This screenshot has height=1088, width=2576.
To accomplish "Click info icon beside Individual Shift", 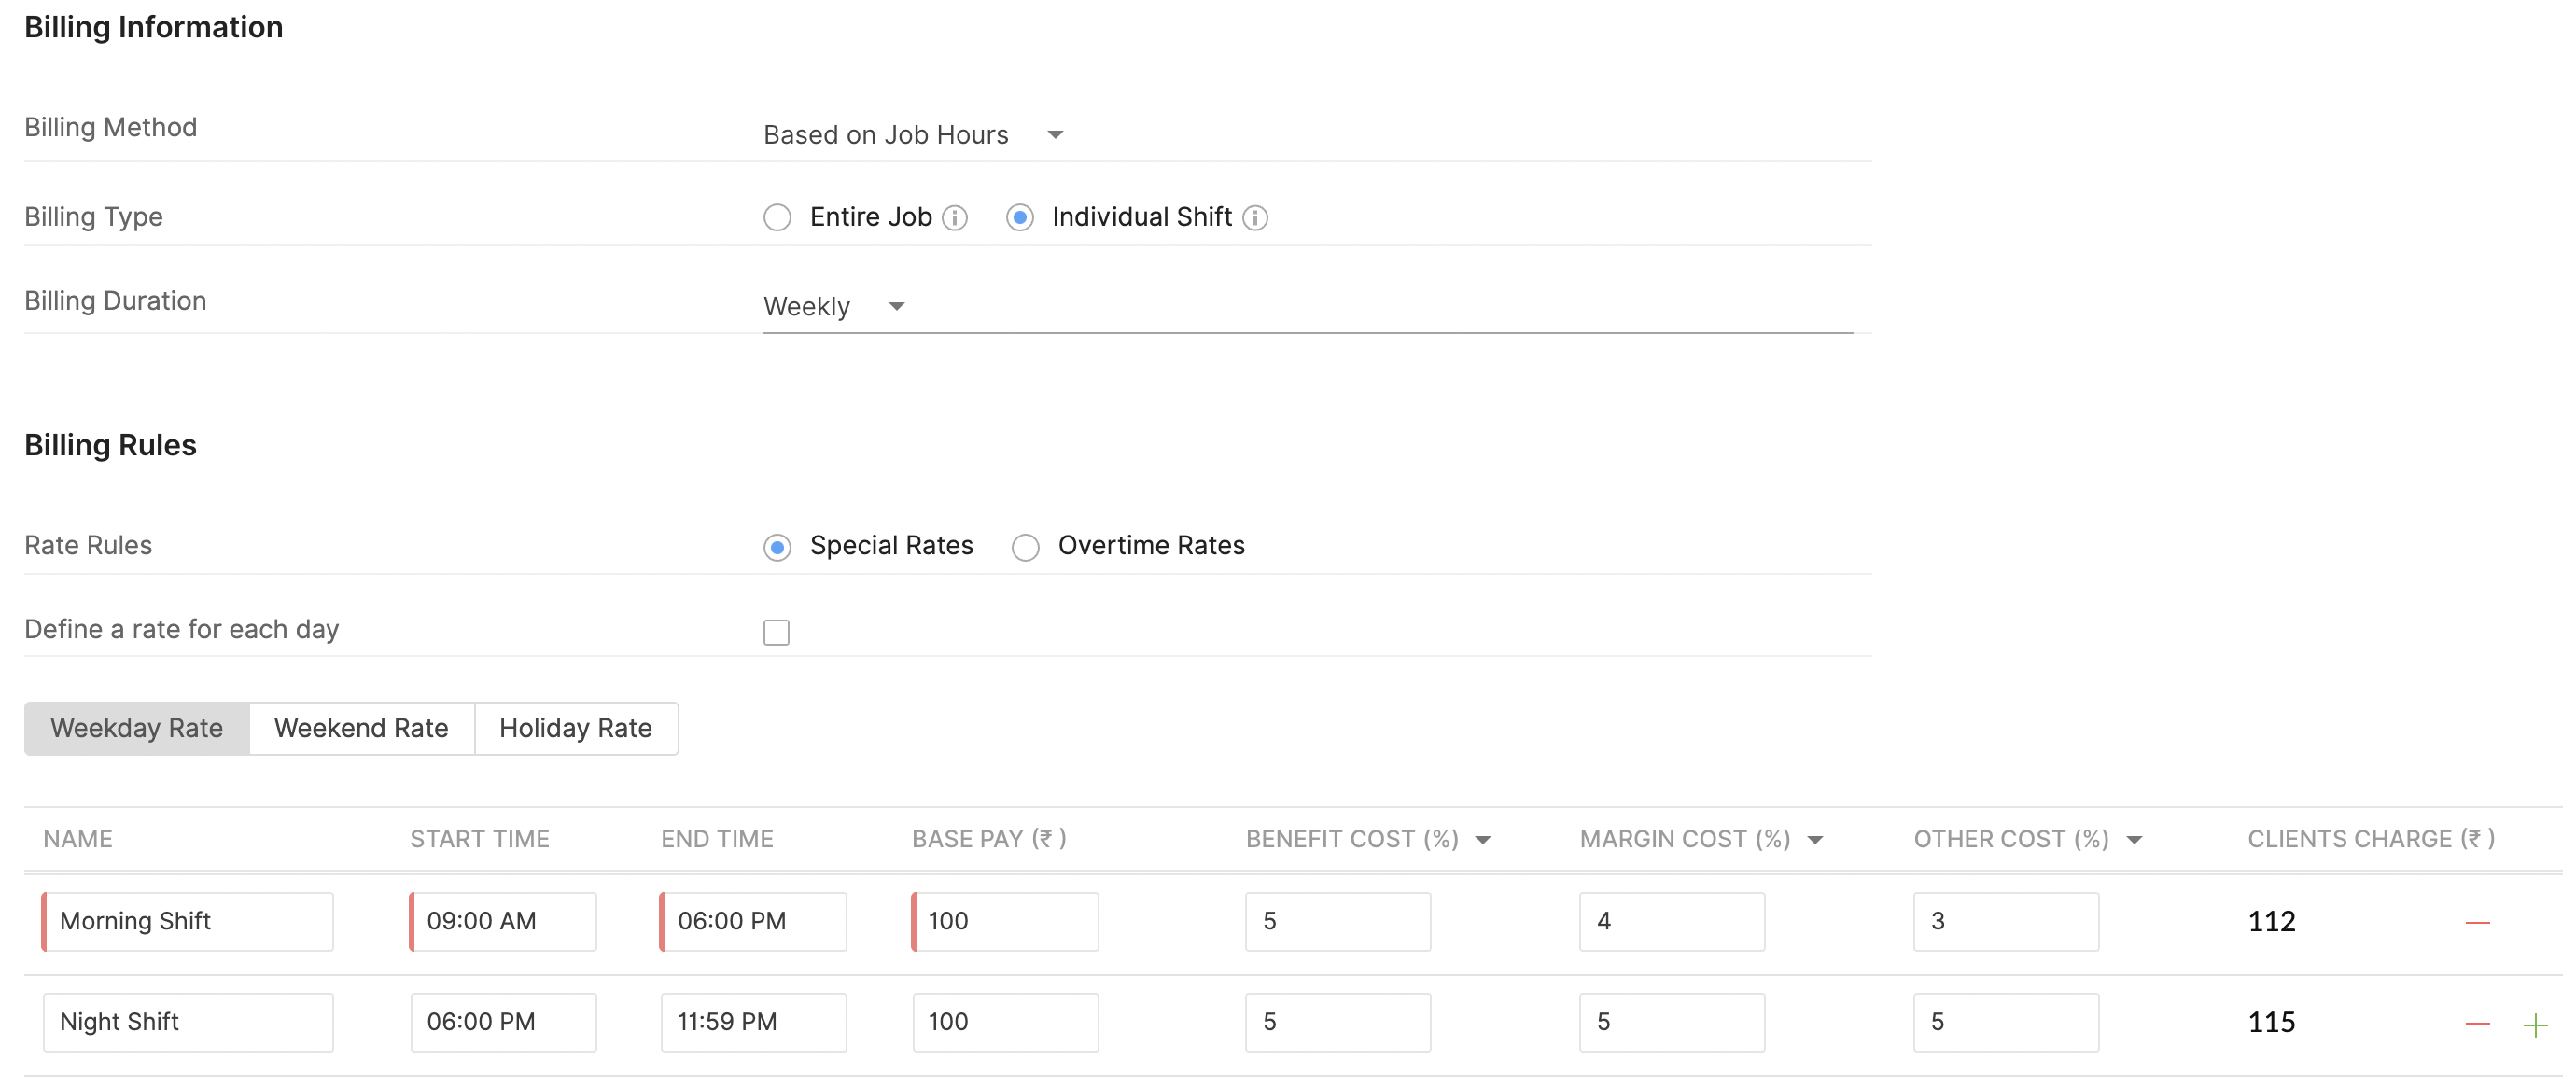I will coord(1255,218).
